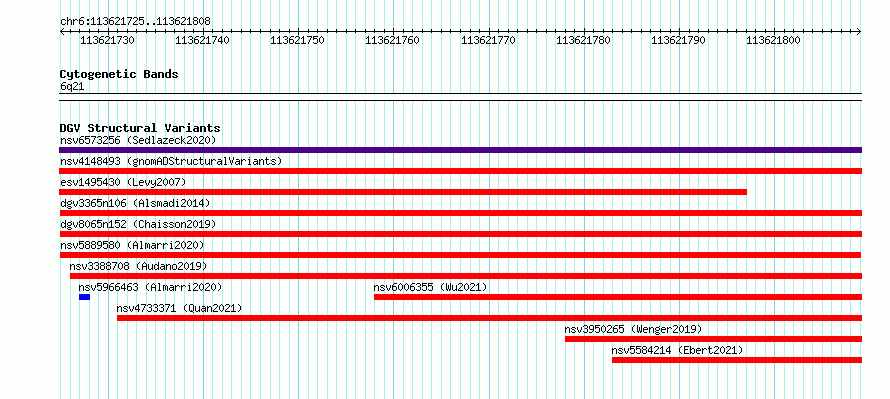The width and height of the screenshot is (890, 399).
Task: Click the red nsv3950265 variant bar
Action: point(713,339)
